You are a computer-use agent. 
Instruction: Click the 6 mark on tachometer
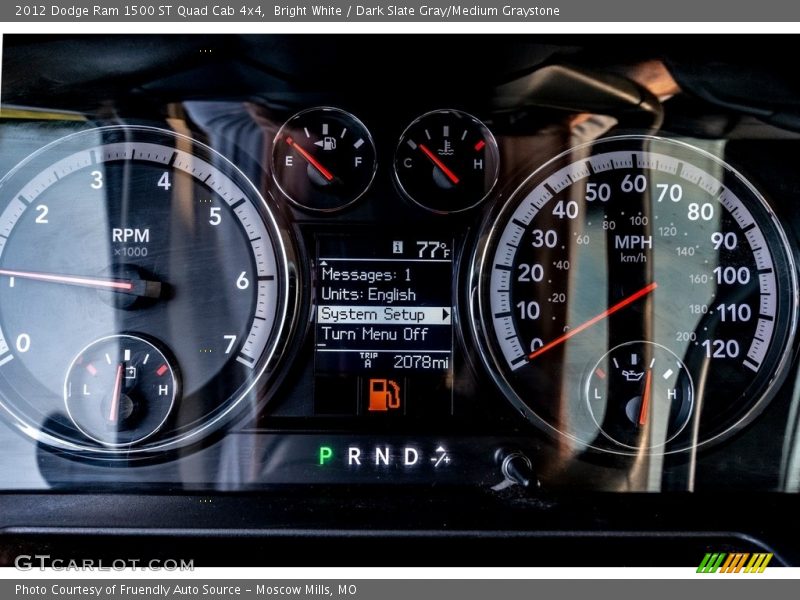pos(243,281)
